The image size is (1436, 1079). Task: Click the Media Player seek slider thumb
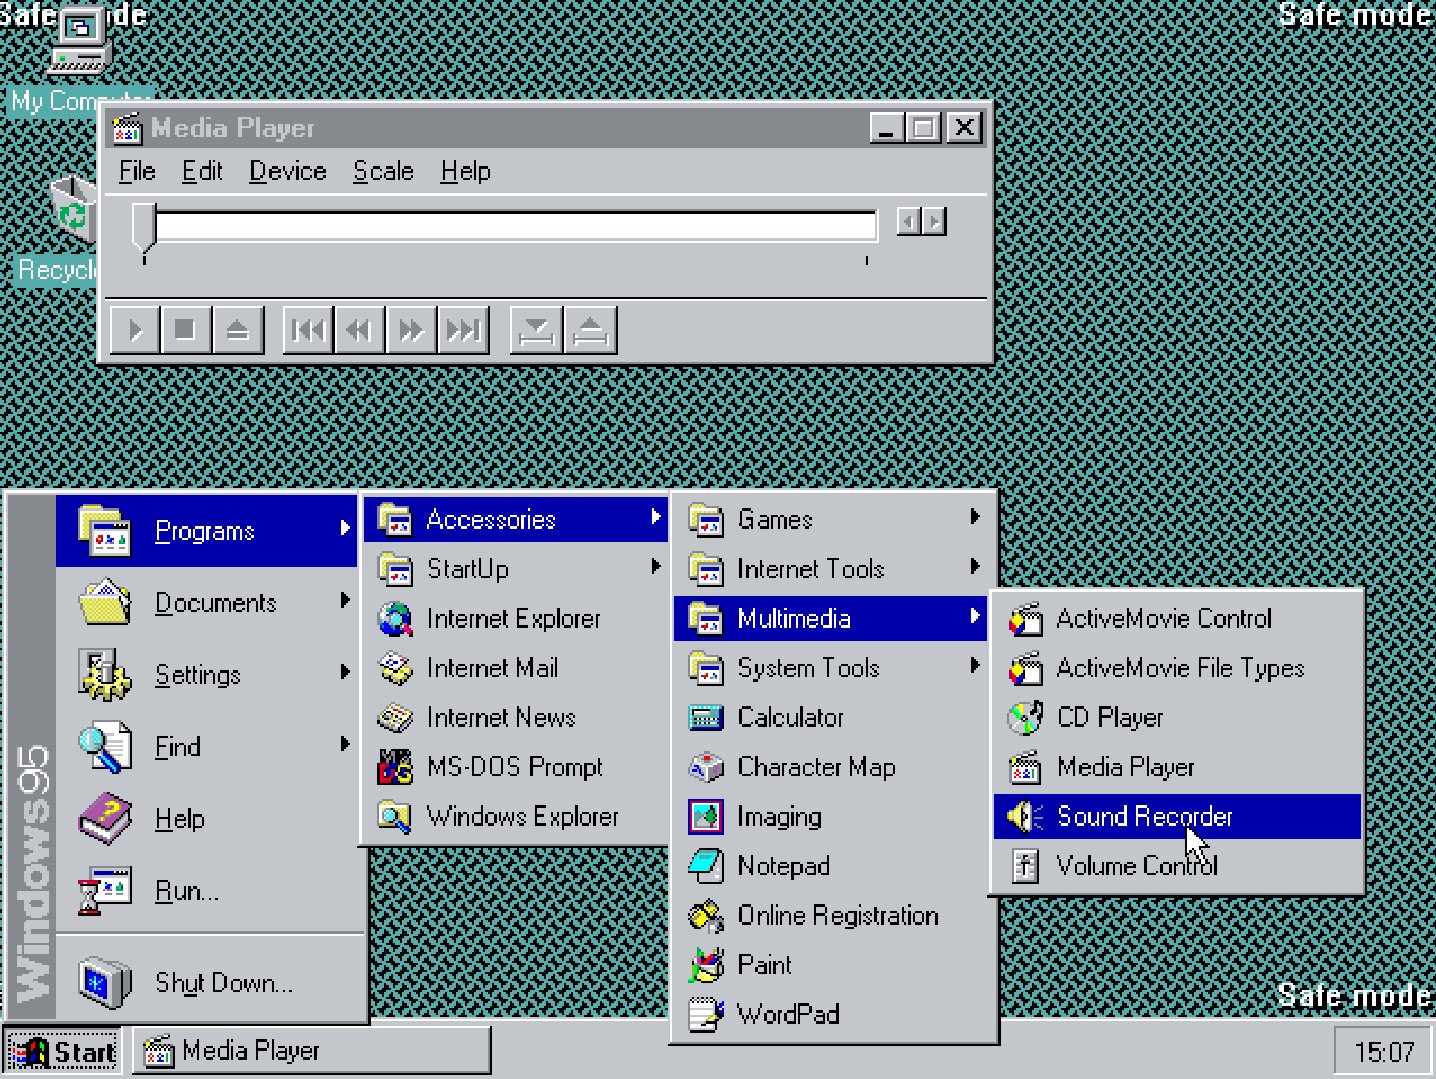pyautogui.click(x=144, y=228)
